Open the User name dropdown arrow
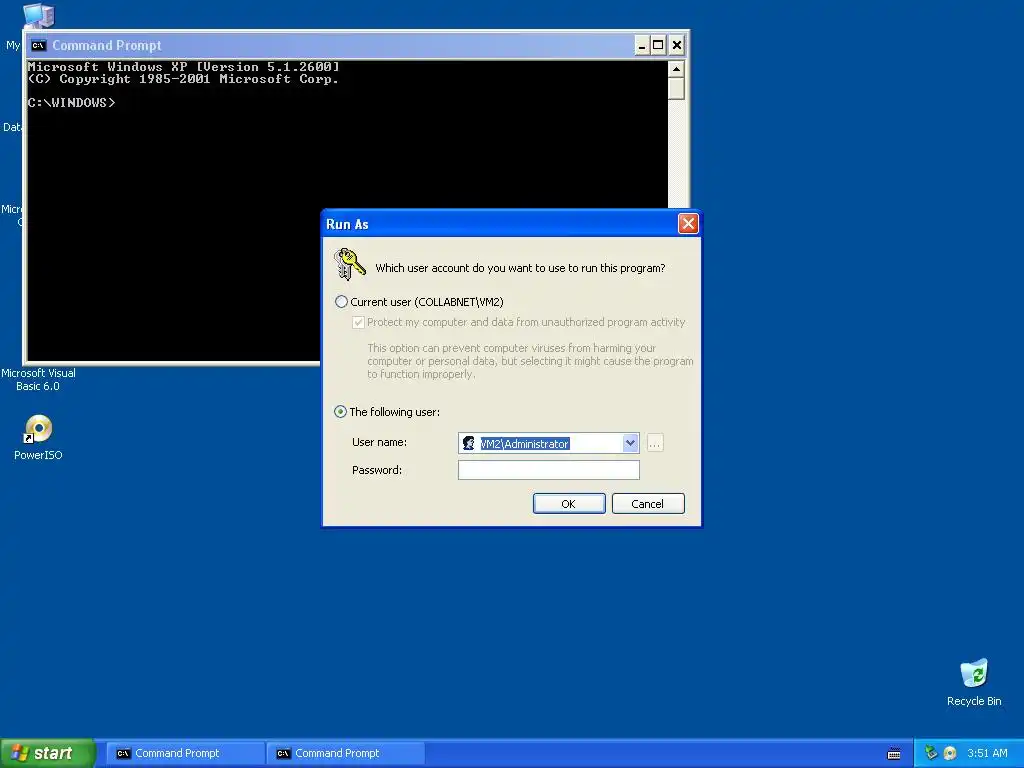Image resolution: width=1024 pixels, height=768 pixels. point(630,443)
